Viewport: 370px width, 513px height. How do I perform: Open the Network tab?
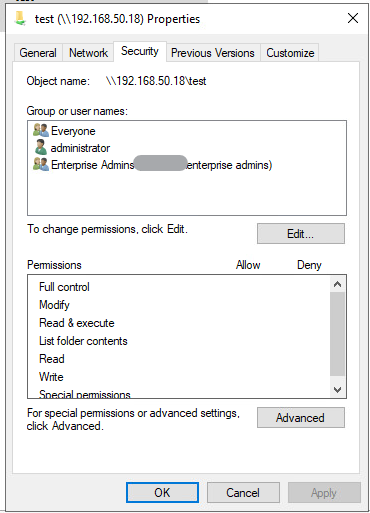[x=88, y=53]
